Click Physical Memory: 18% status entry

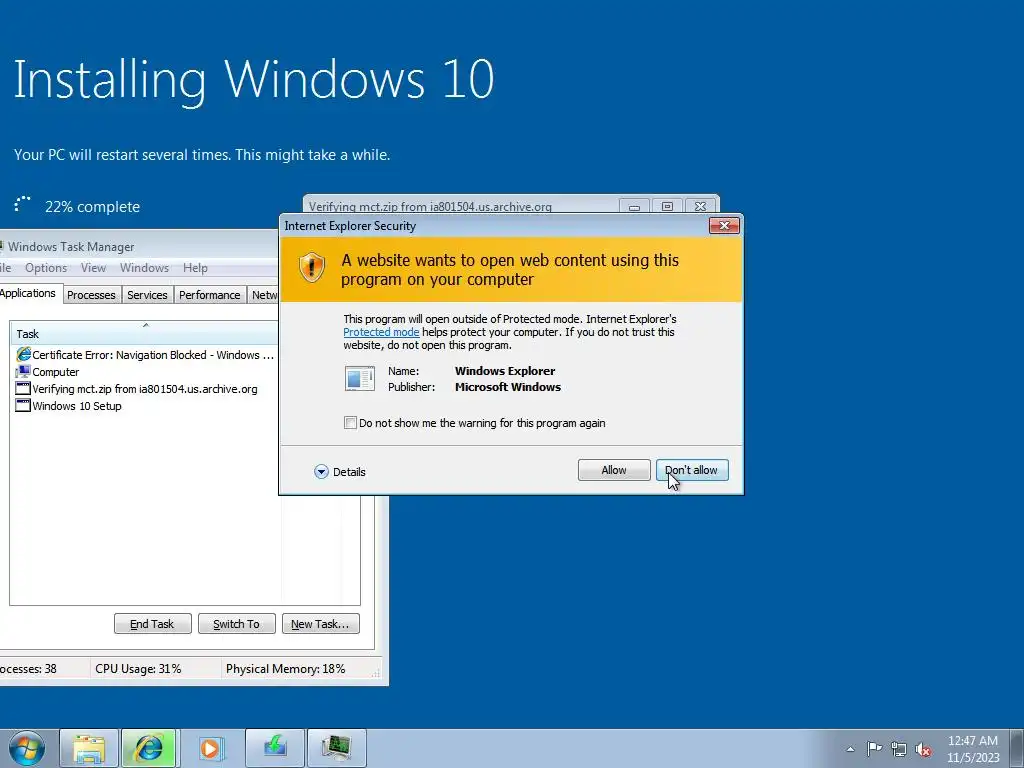[x=285, y=669]
